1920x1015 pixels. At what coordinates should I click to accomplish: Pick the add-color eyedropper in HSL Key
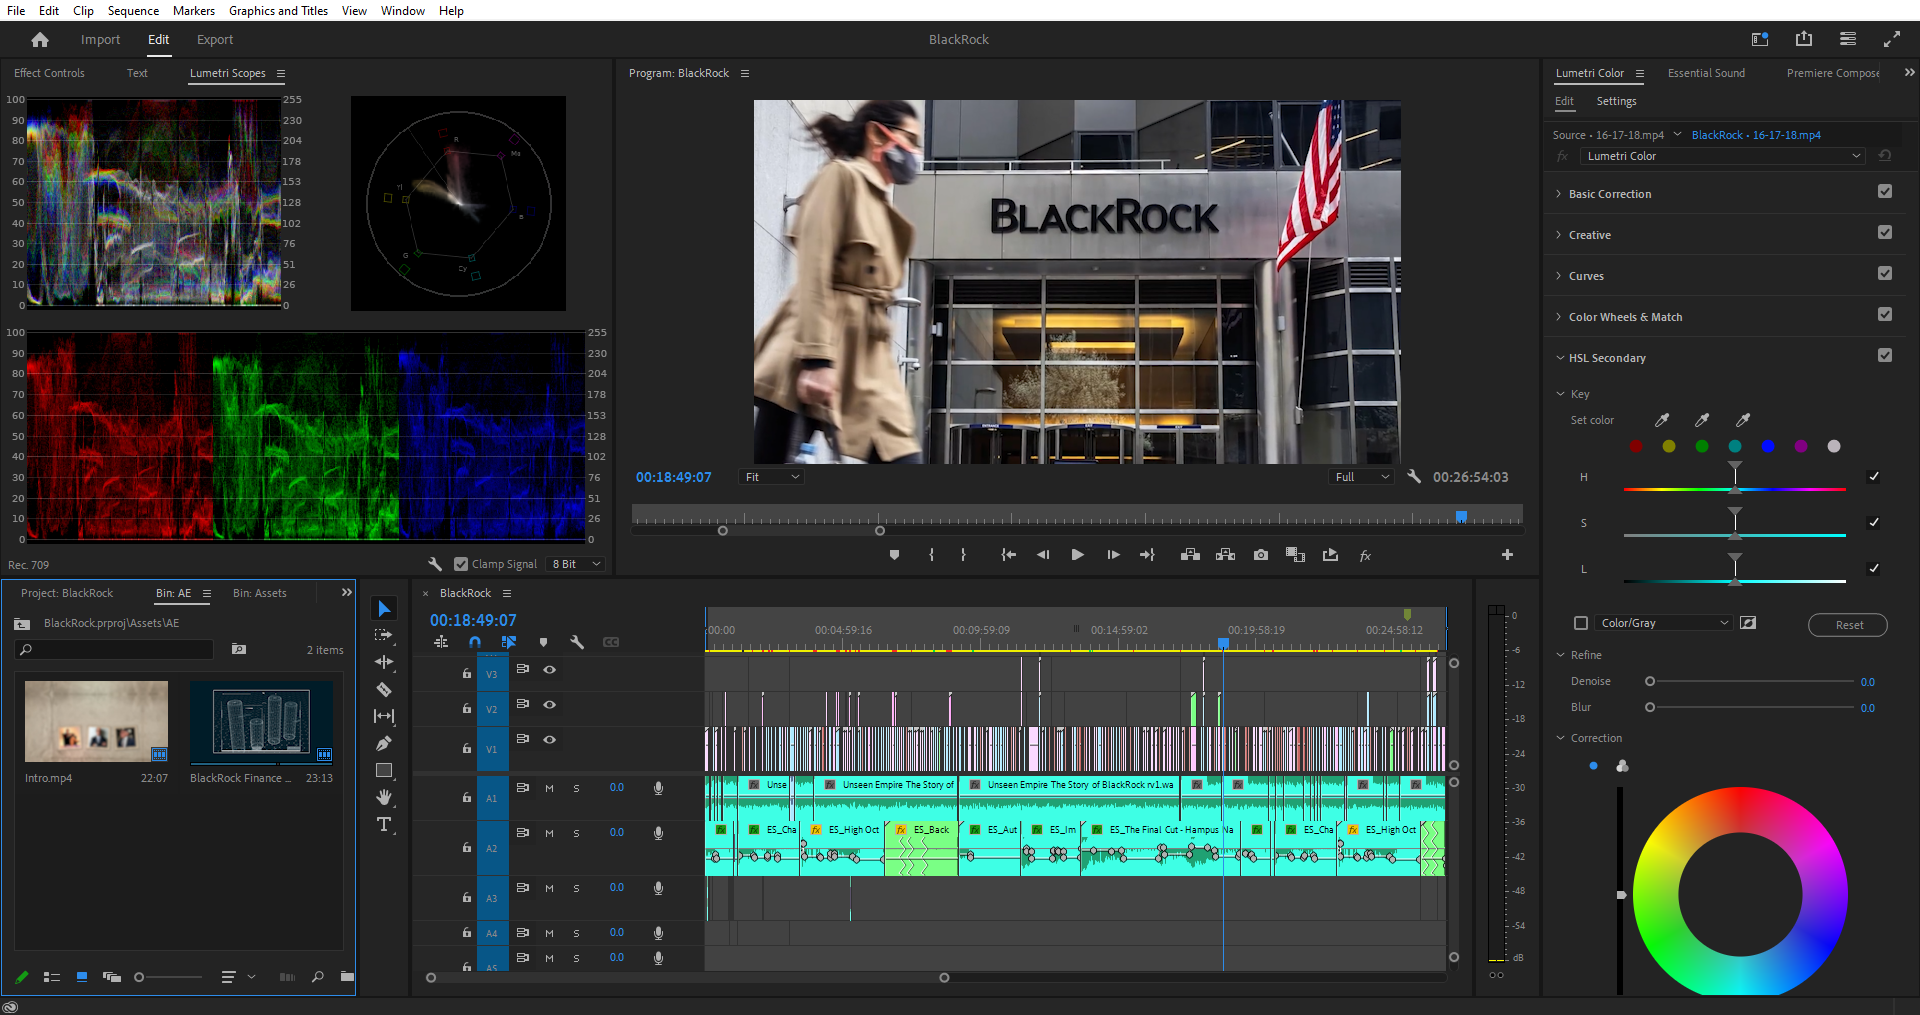pos(1702,420)
